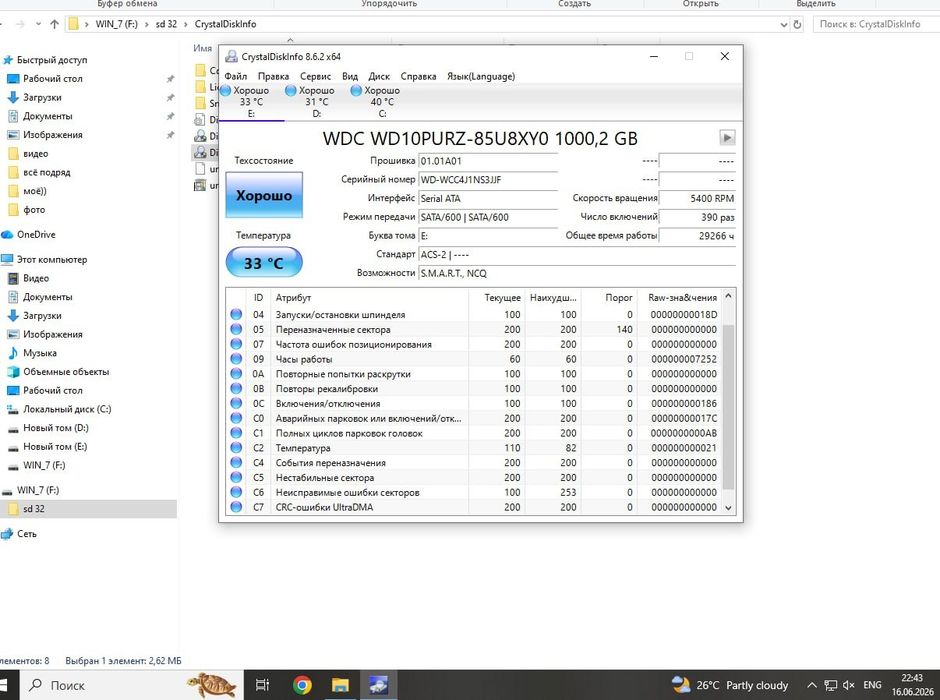Select disk E: tab showing 33 °C

pos(251,101)
